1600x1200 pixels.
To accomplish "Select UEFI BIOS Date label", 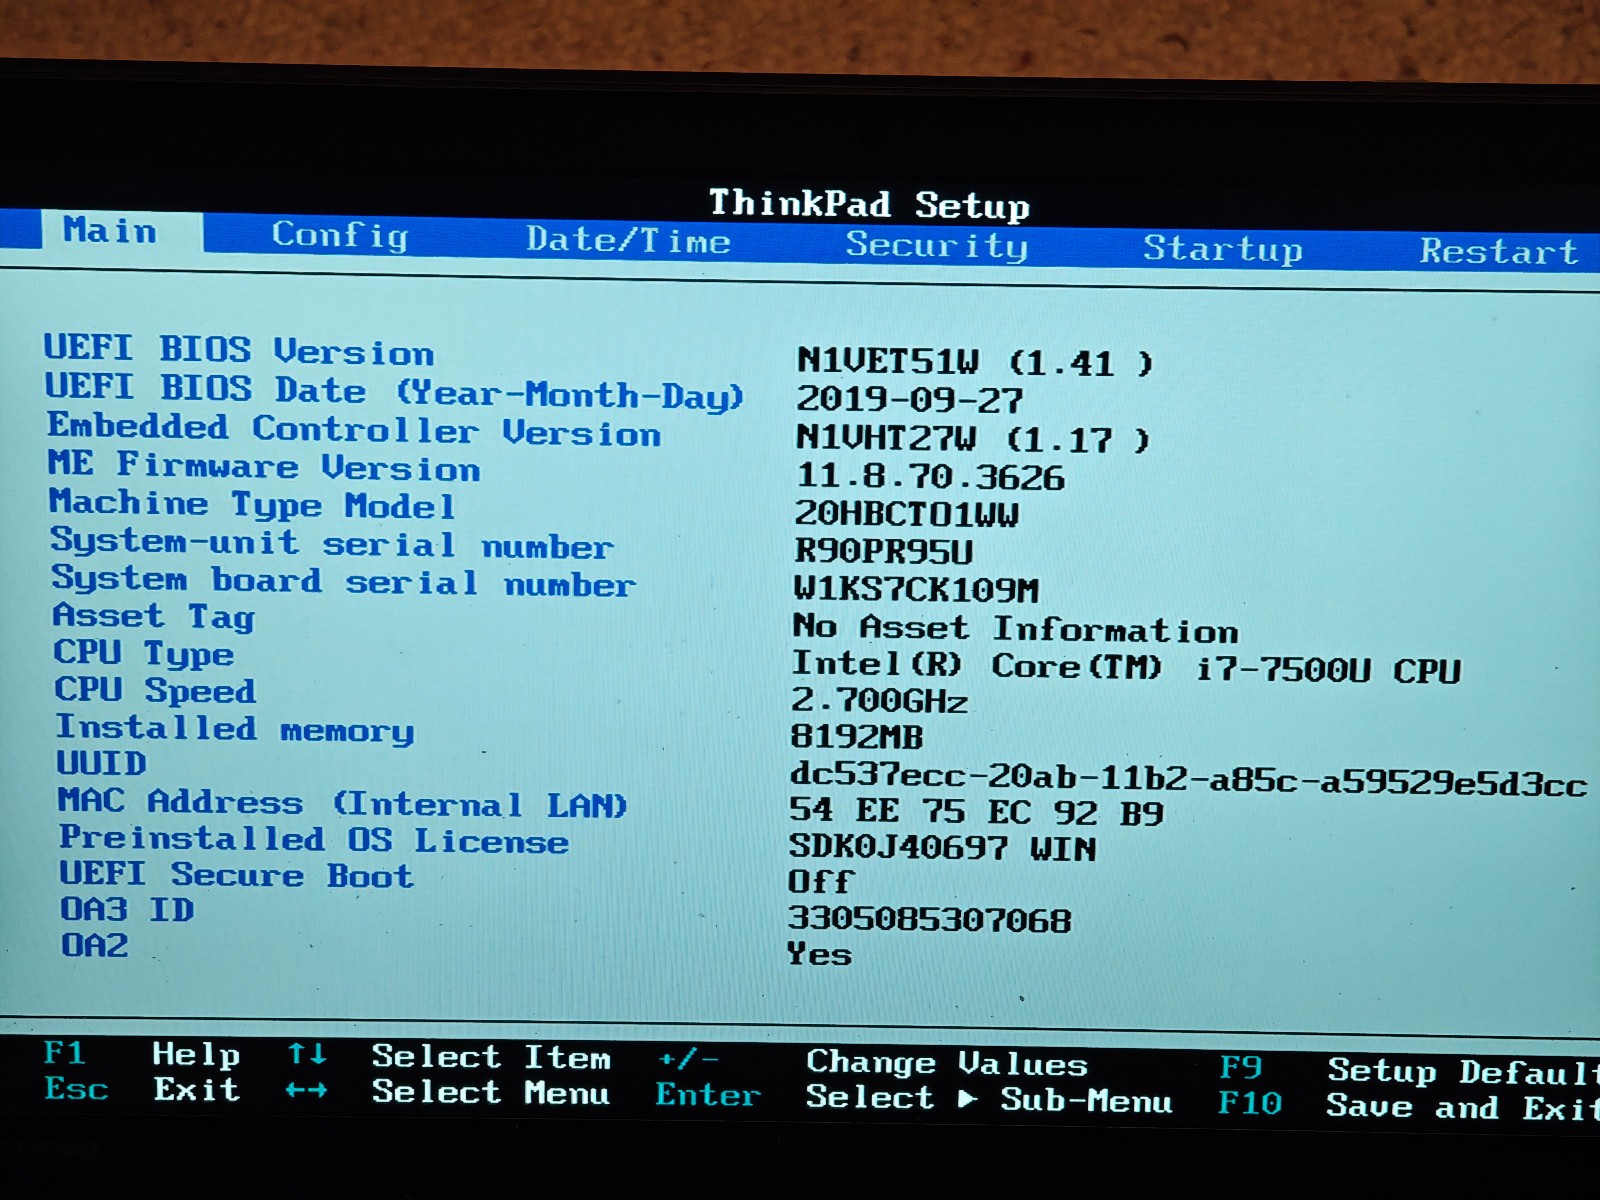I will point(394,391).
